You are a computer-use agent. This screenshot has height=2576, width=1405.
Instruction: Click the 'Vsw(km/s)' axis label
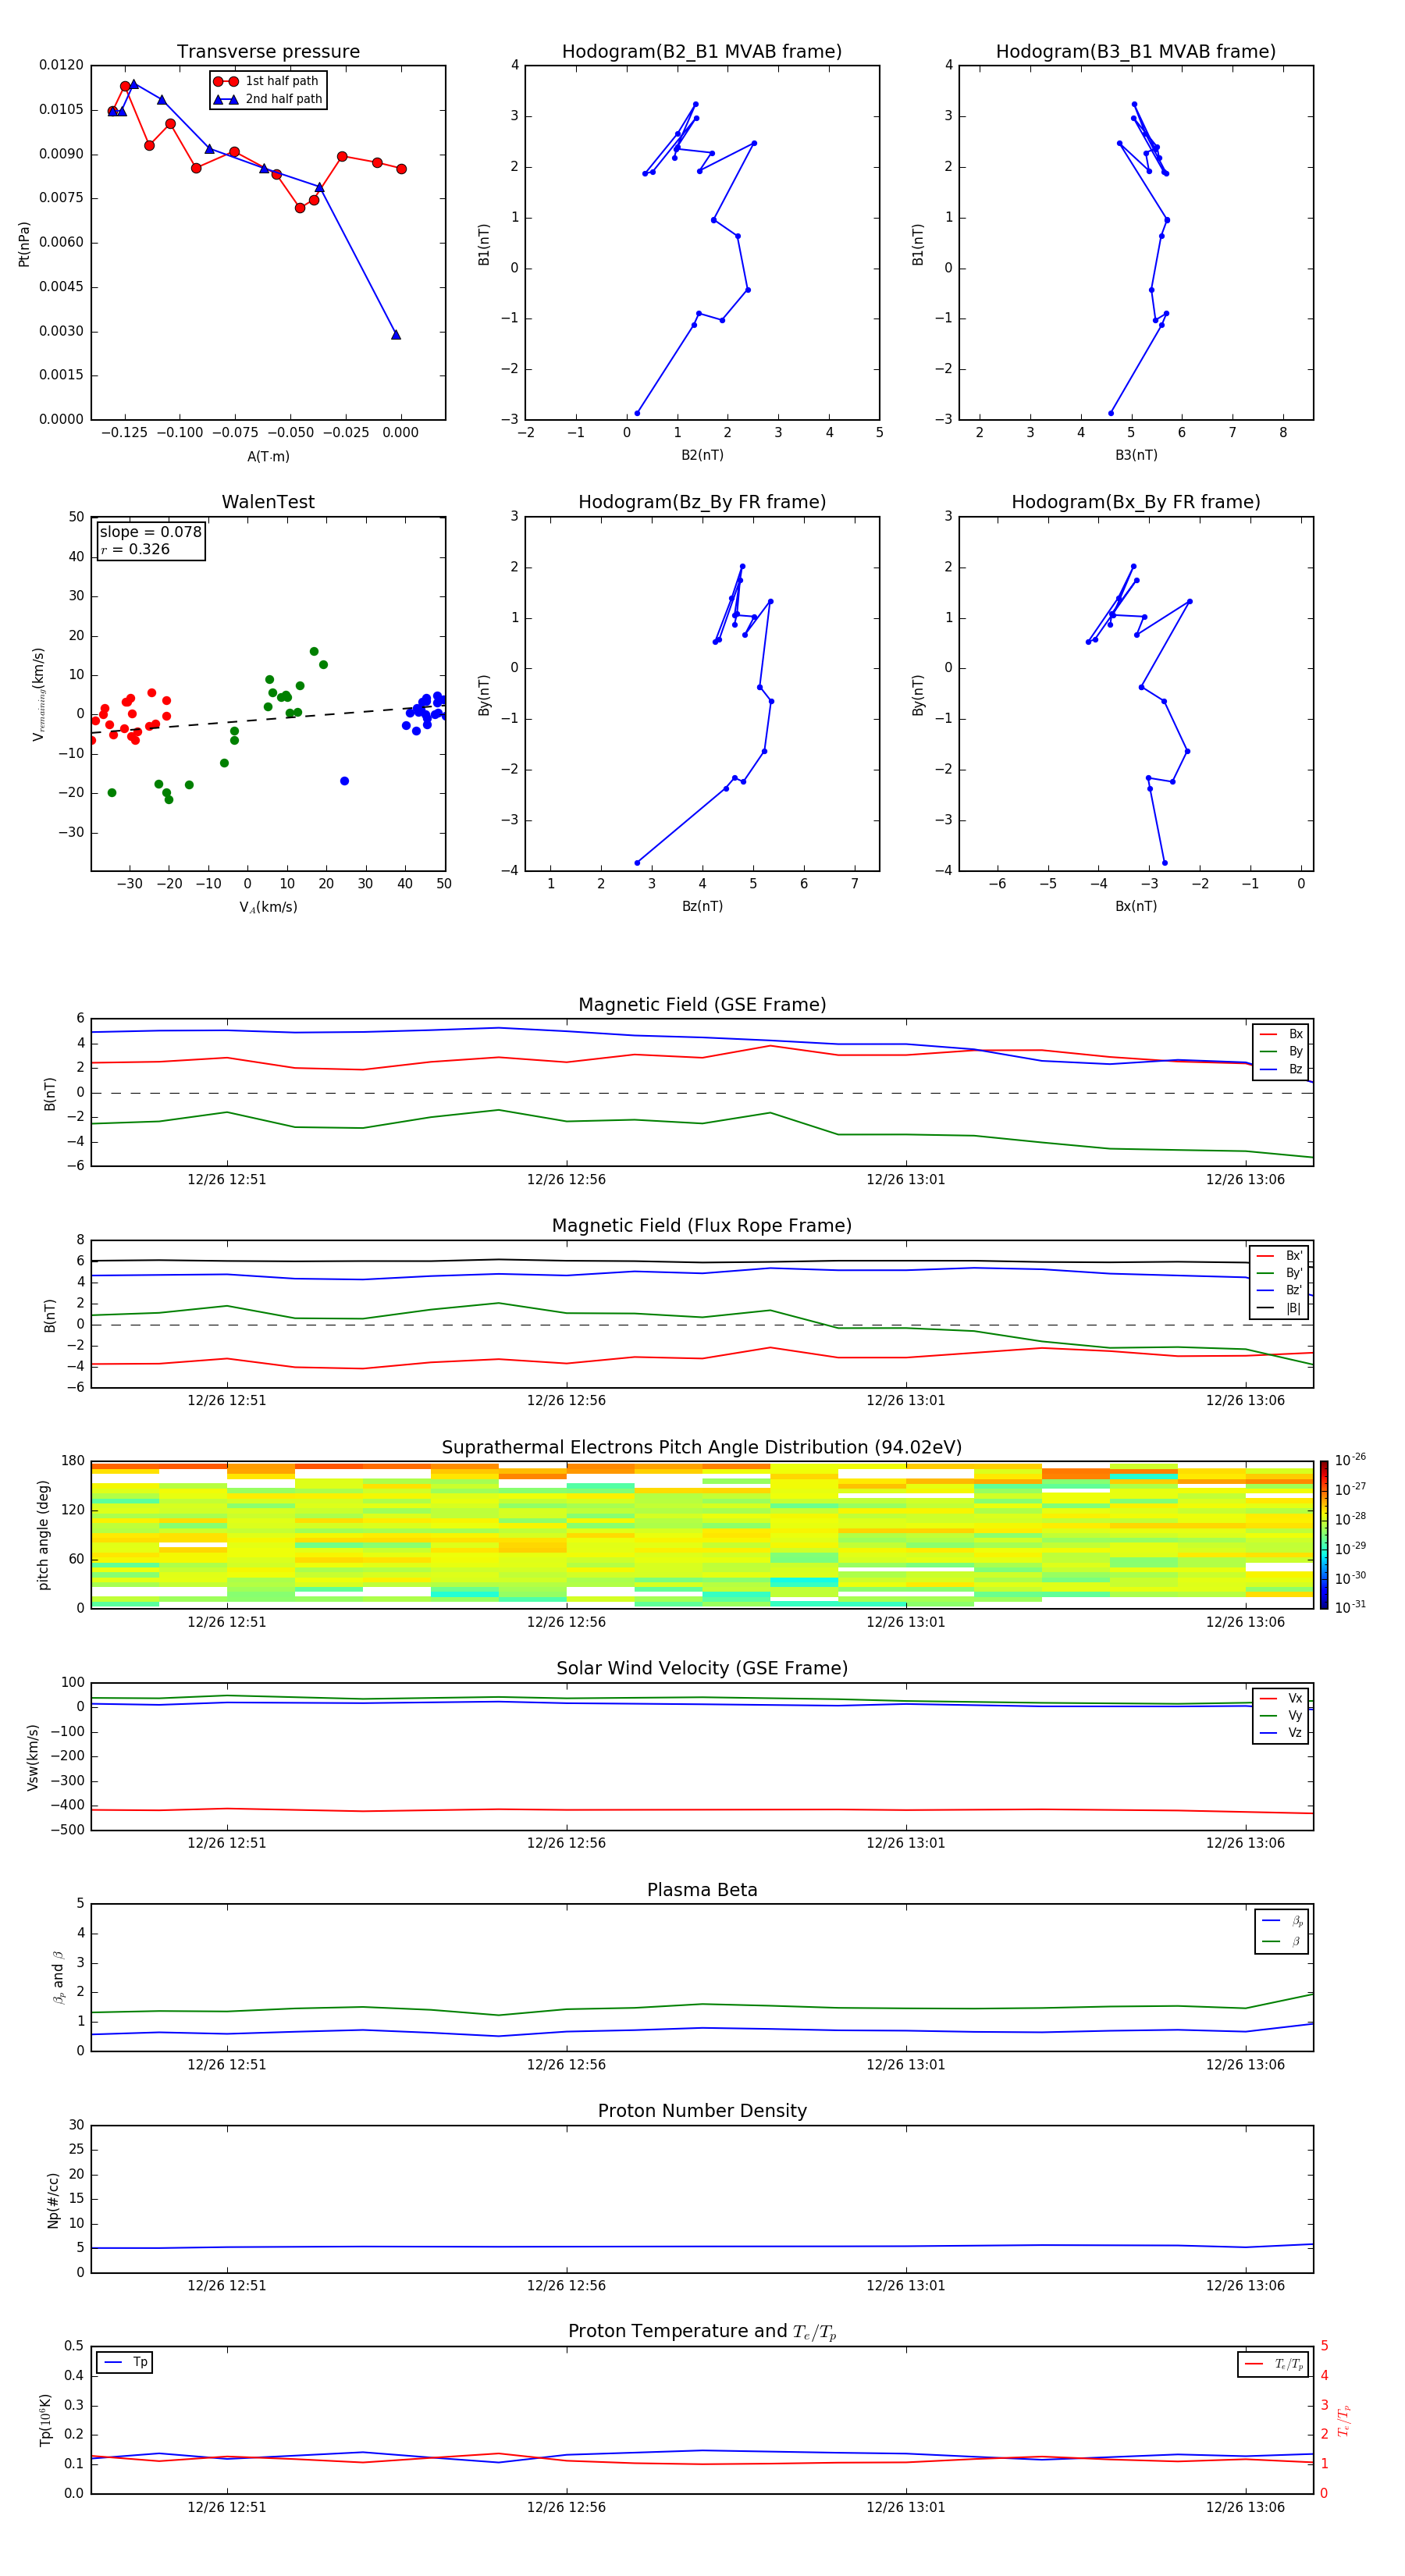tap(33, 1757)
